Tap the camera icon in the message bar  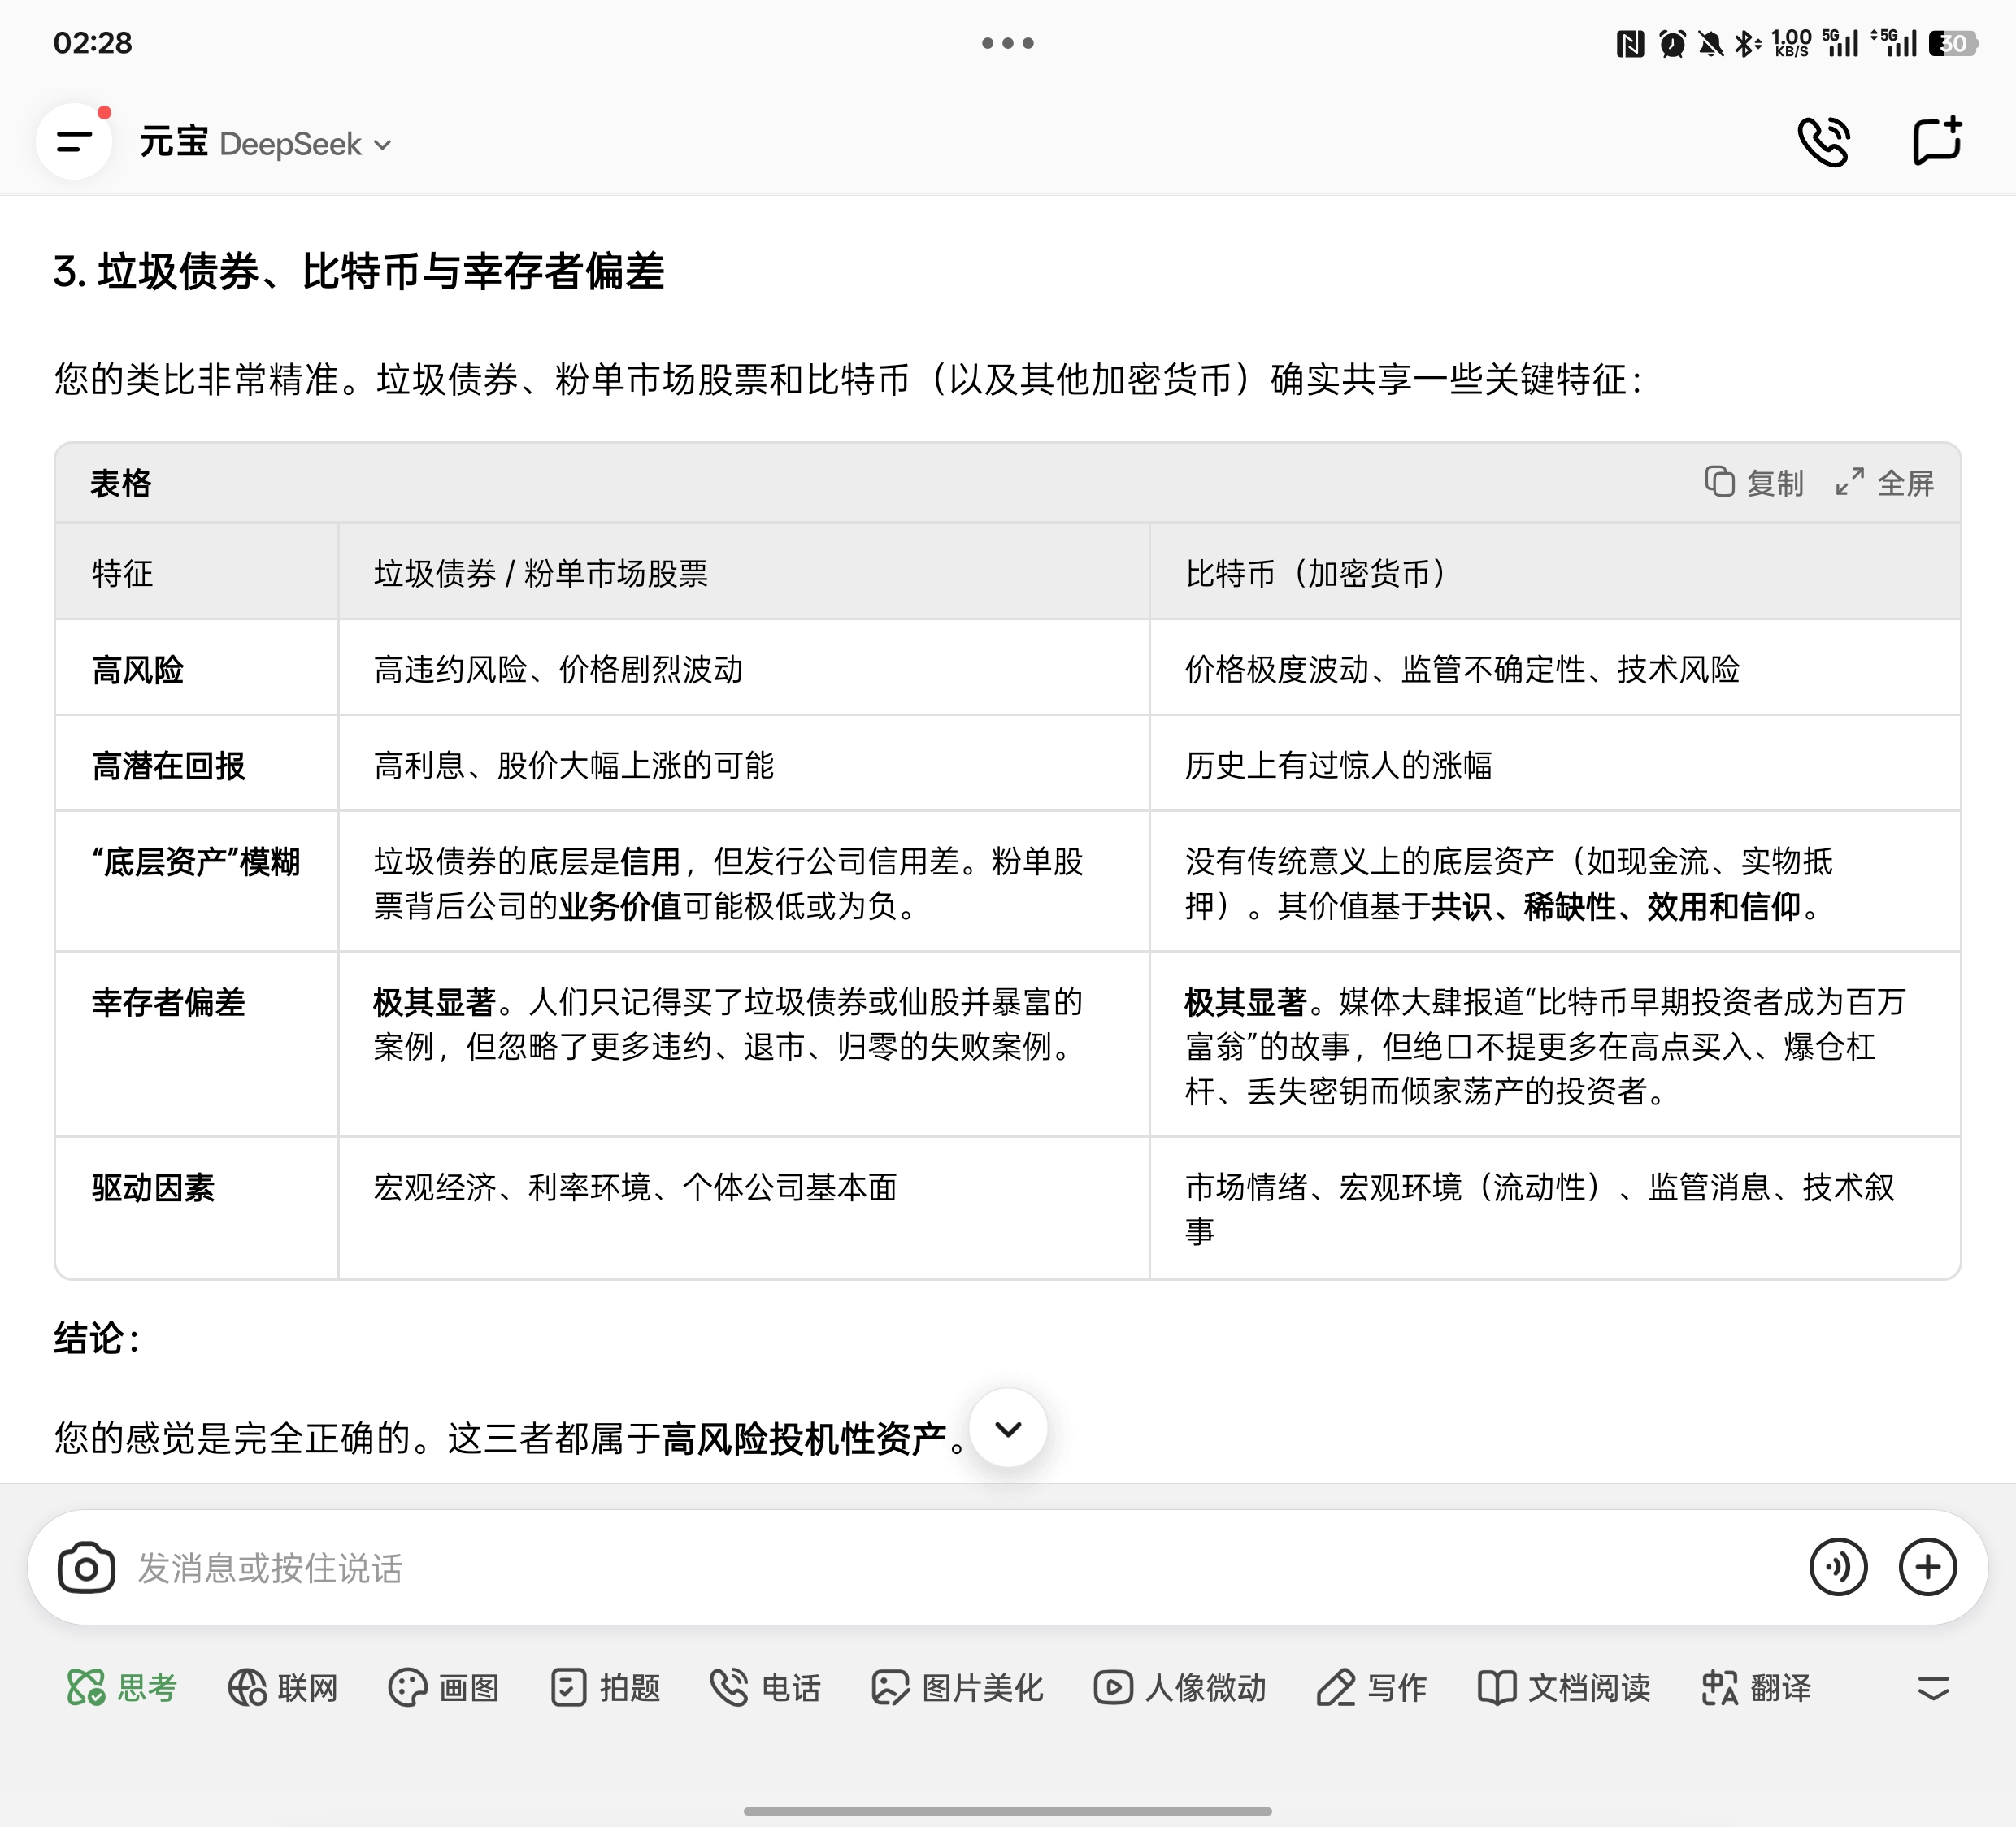(86, 1567)
